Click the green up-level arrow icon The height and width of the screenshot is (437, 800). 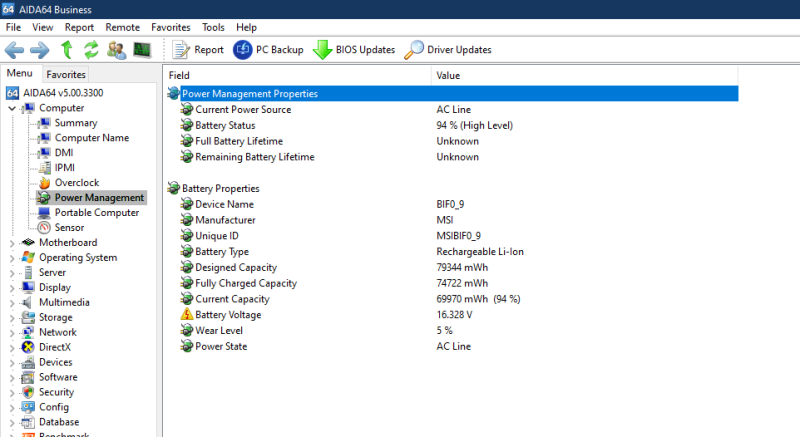pyautogui.click(x=66, y=50)
